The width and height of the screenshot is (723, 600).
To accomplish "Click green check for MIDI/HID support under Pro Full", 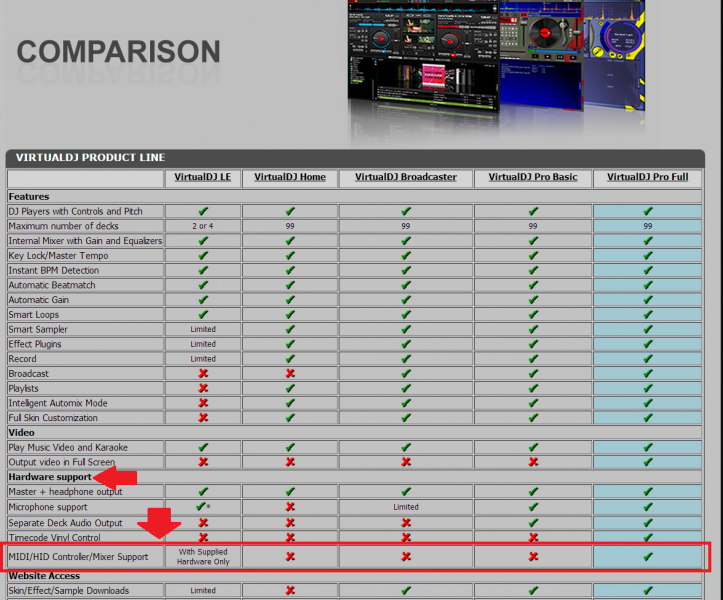I will (x=648, y=557).
